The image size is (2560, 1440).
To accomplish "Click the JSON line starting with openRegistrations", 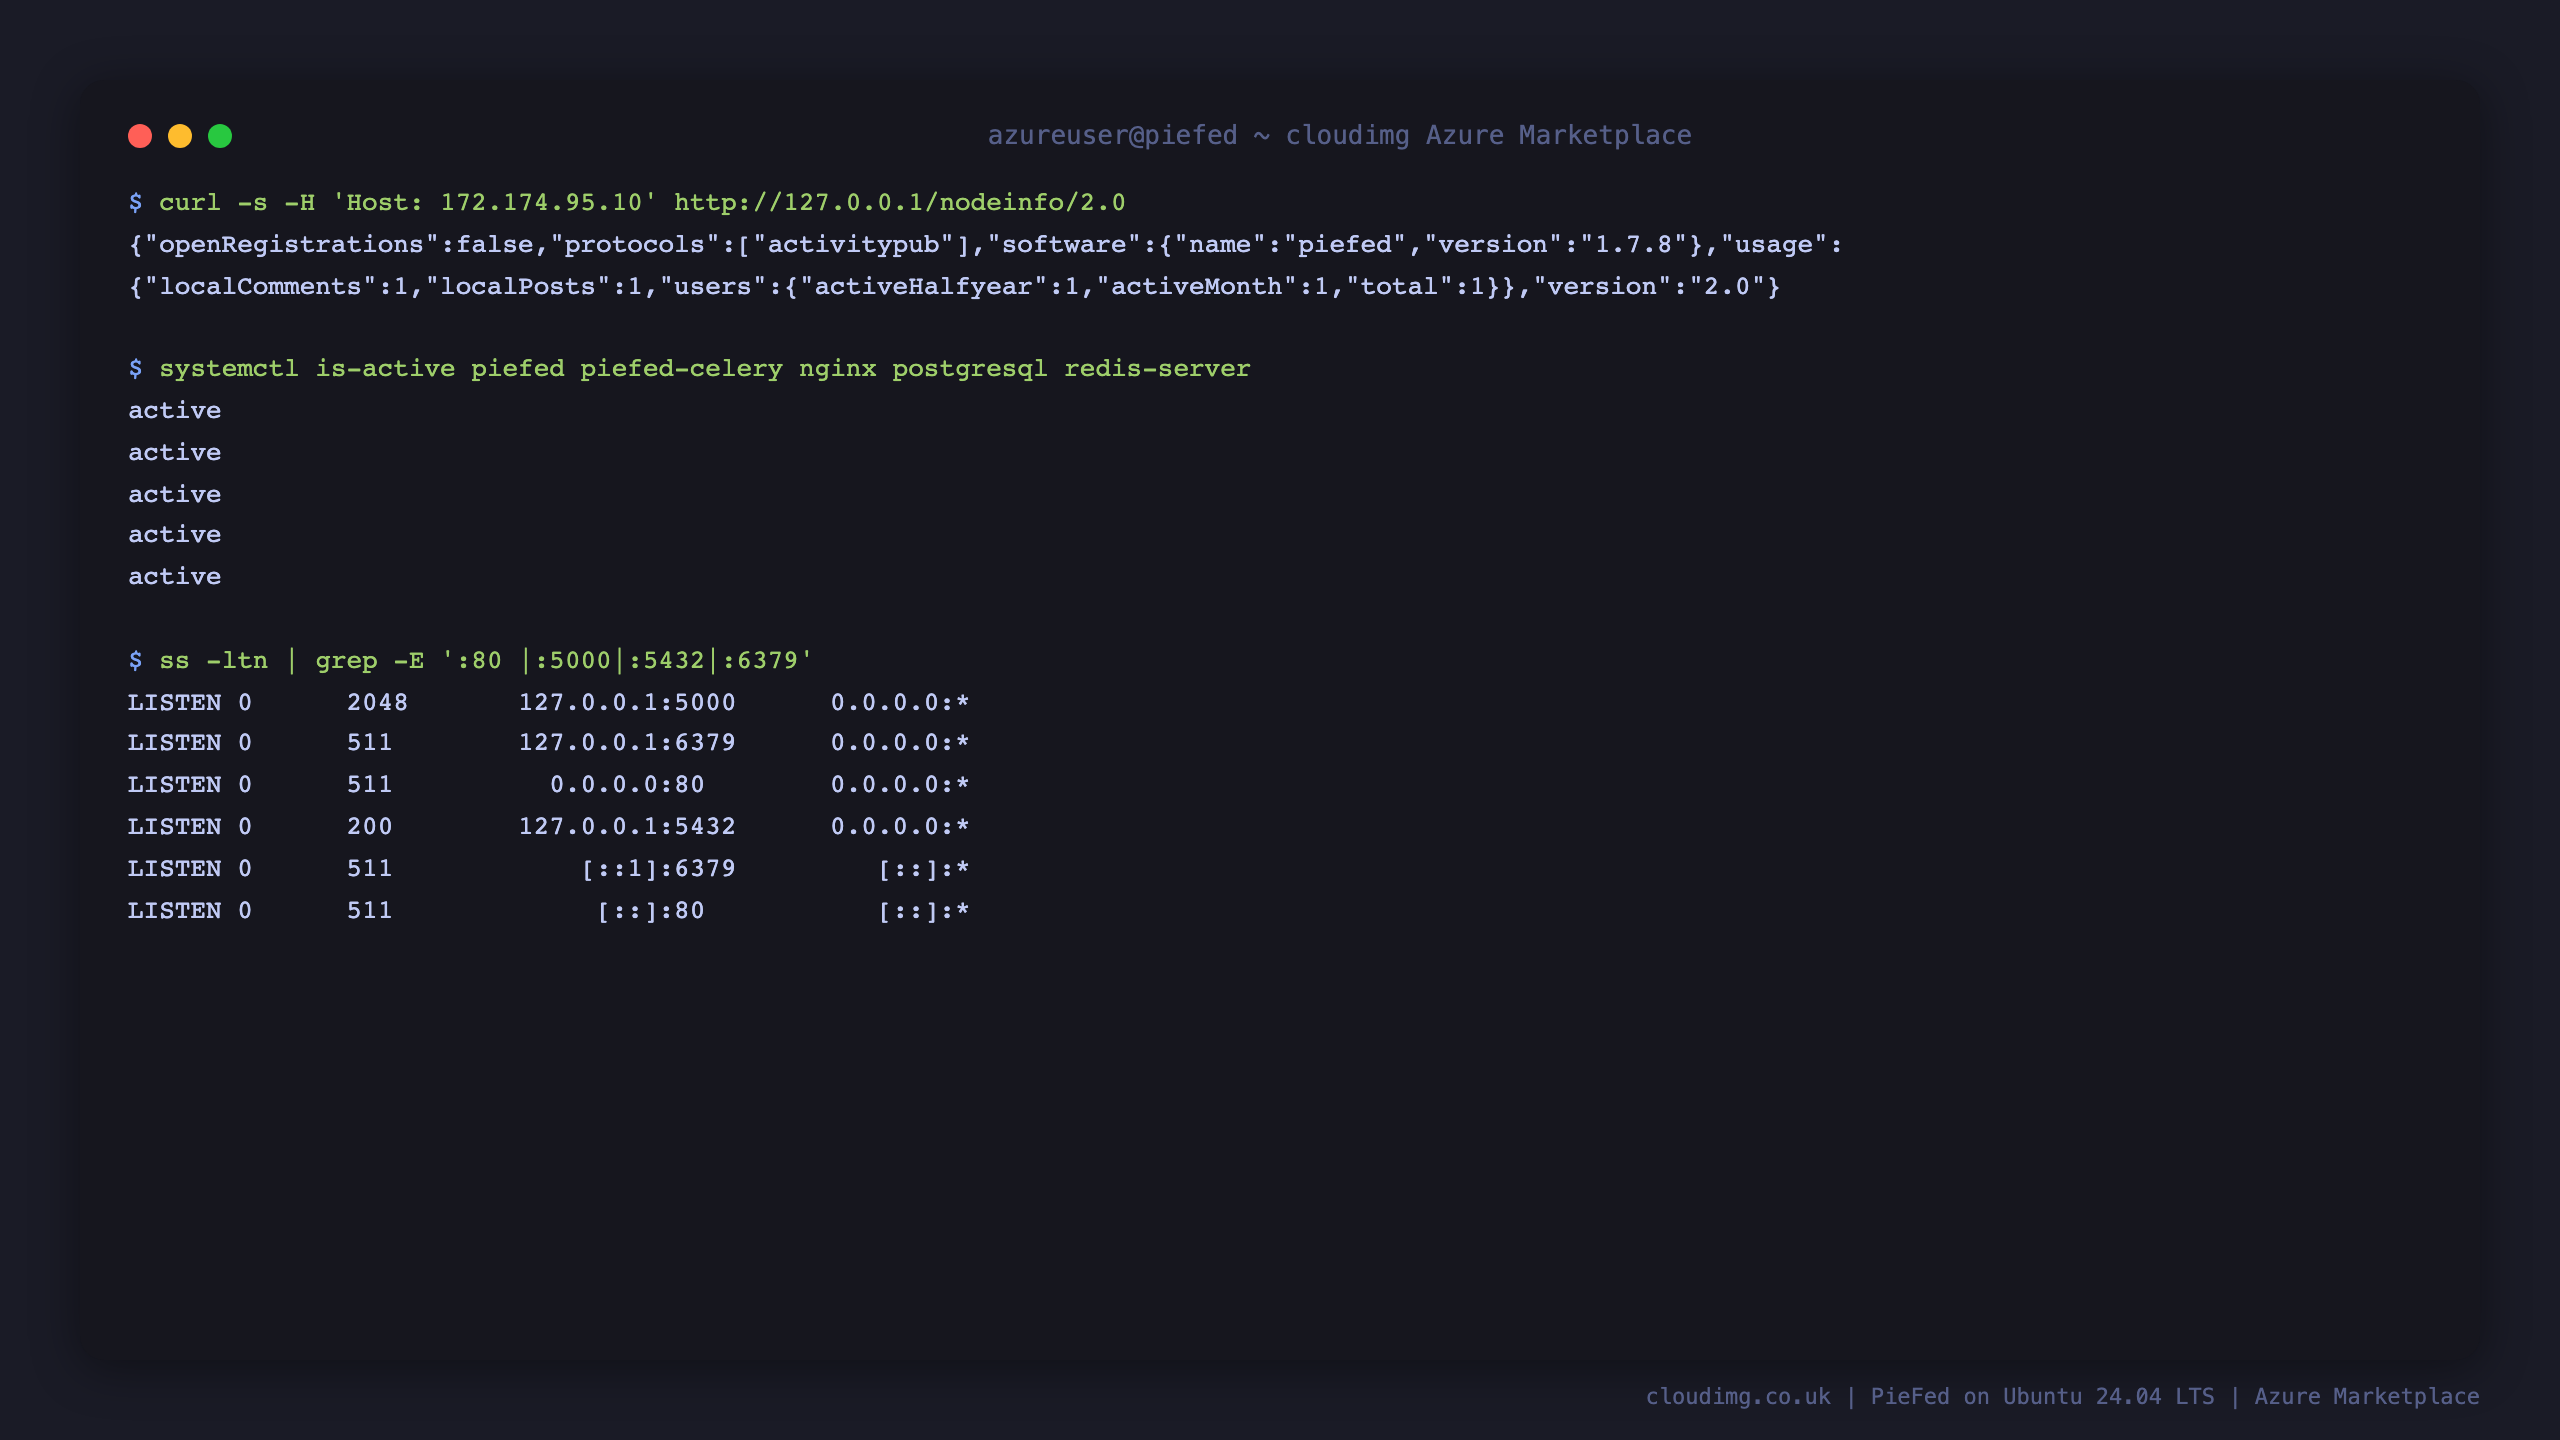I will click(x=985, y=245).
